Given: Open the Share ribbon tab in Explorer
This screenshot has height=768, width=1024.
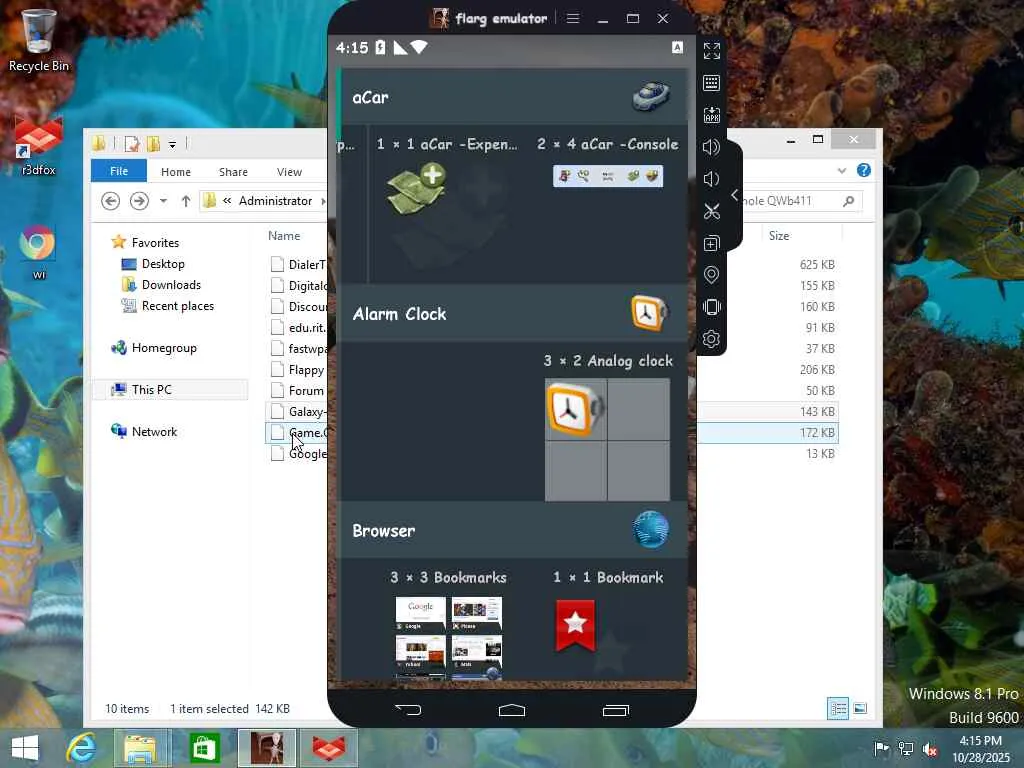Looking at the screenshot, I should click(x=233, y=172).
